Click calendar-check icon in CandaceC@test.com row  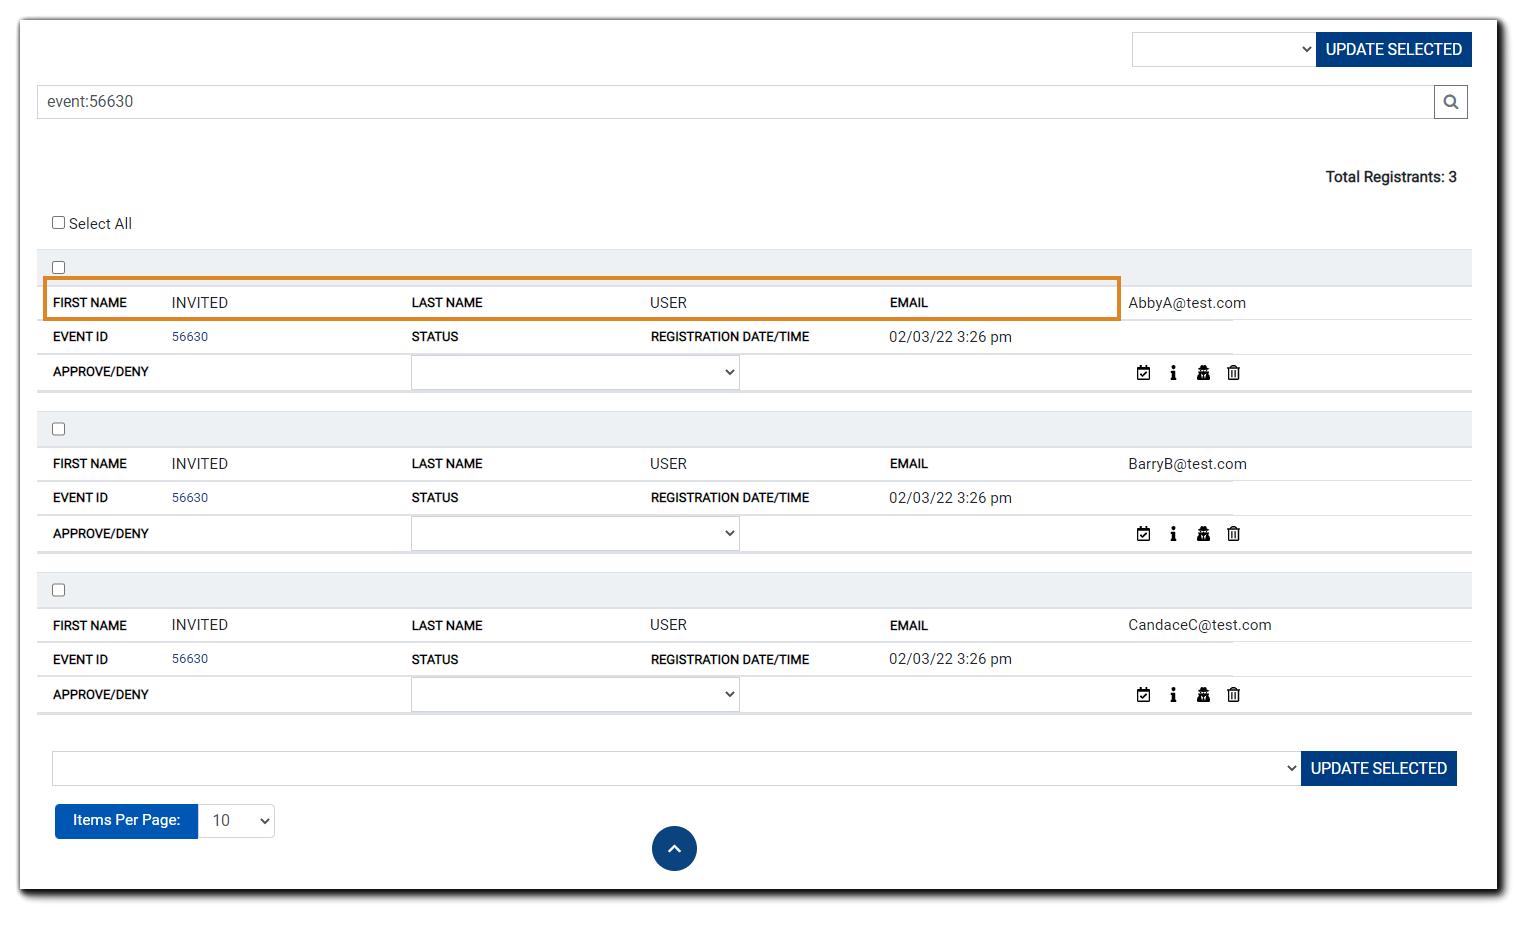tap(1143, 695)
